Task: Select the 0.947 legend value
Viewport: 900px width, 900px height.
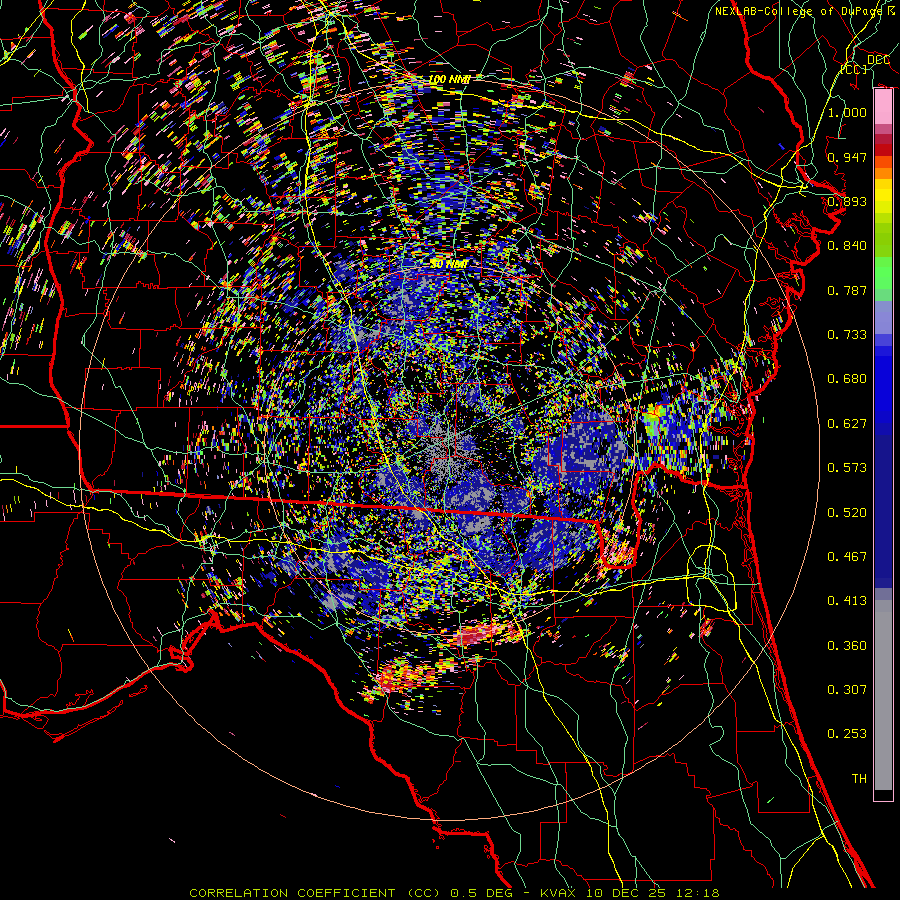Action: tap(847, 157)
